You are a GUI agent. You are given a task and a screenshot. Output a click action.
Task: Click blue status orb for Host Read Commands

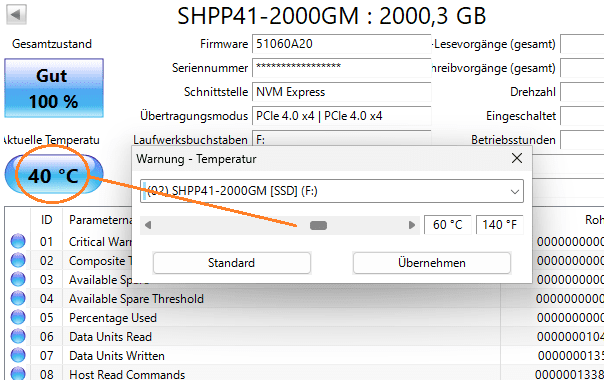tap(18, 373)
